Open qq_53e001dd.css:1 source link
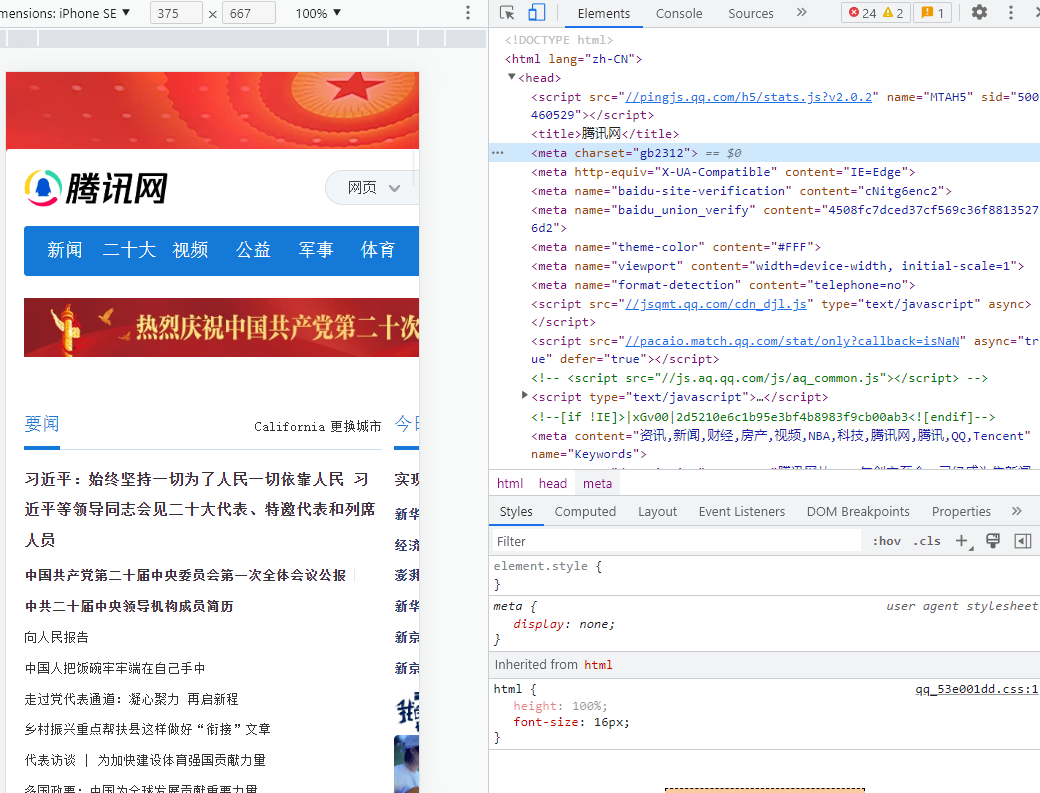This screenshot has height=793, width=1040. pyautogui.click(x=976, y=689)
